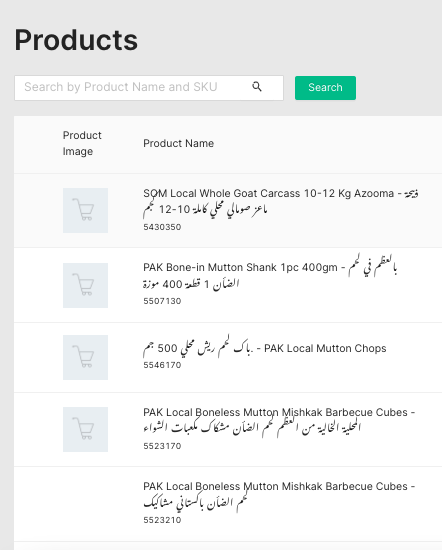Select SKU number 5507130
The width and height of the screenshot is (442, 550).
(162, 301)
